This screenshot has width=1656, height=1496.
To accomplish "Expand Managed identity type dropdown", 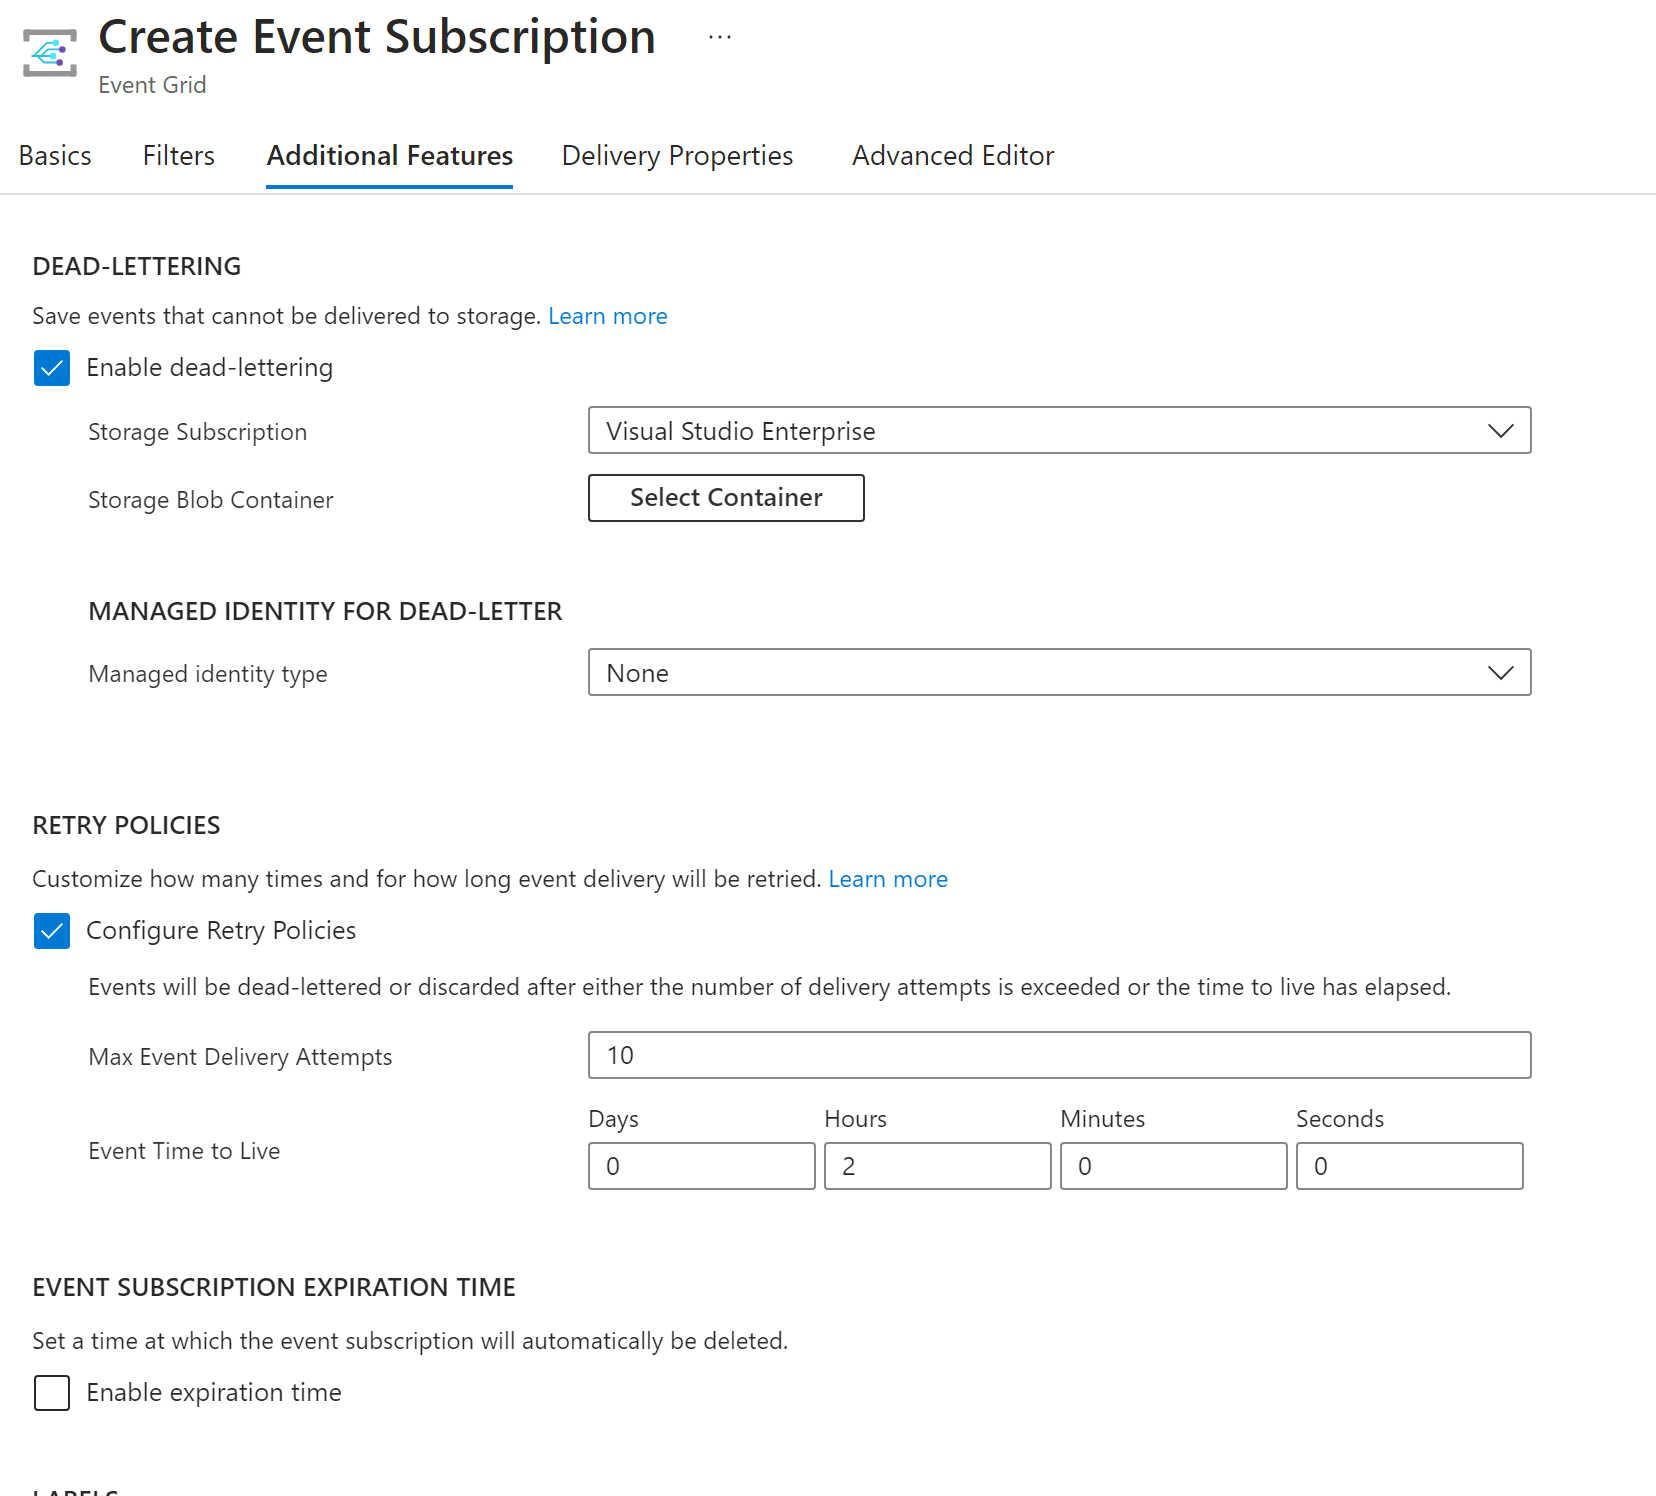I will [x=1059, y=673].
